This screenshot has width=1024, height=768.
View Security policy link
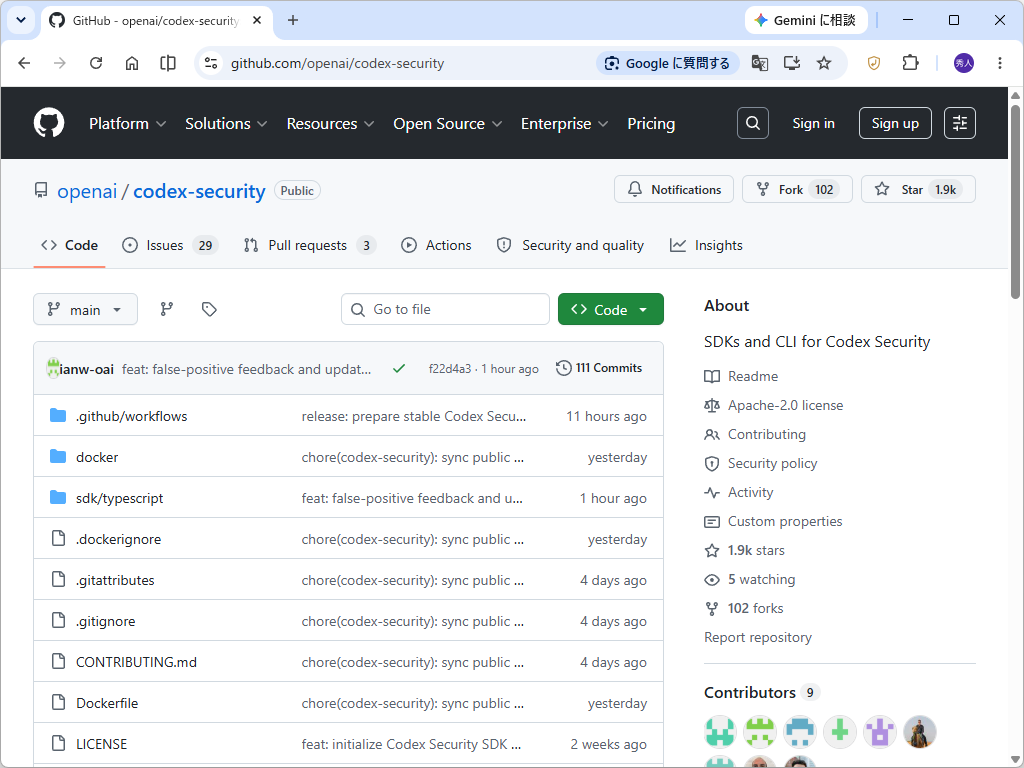click(772, 463)
